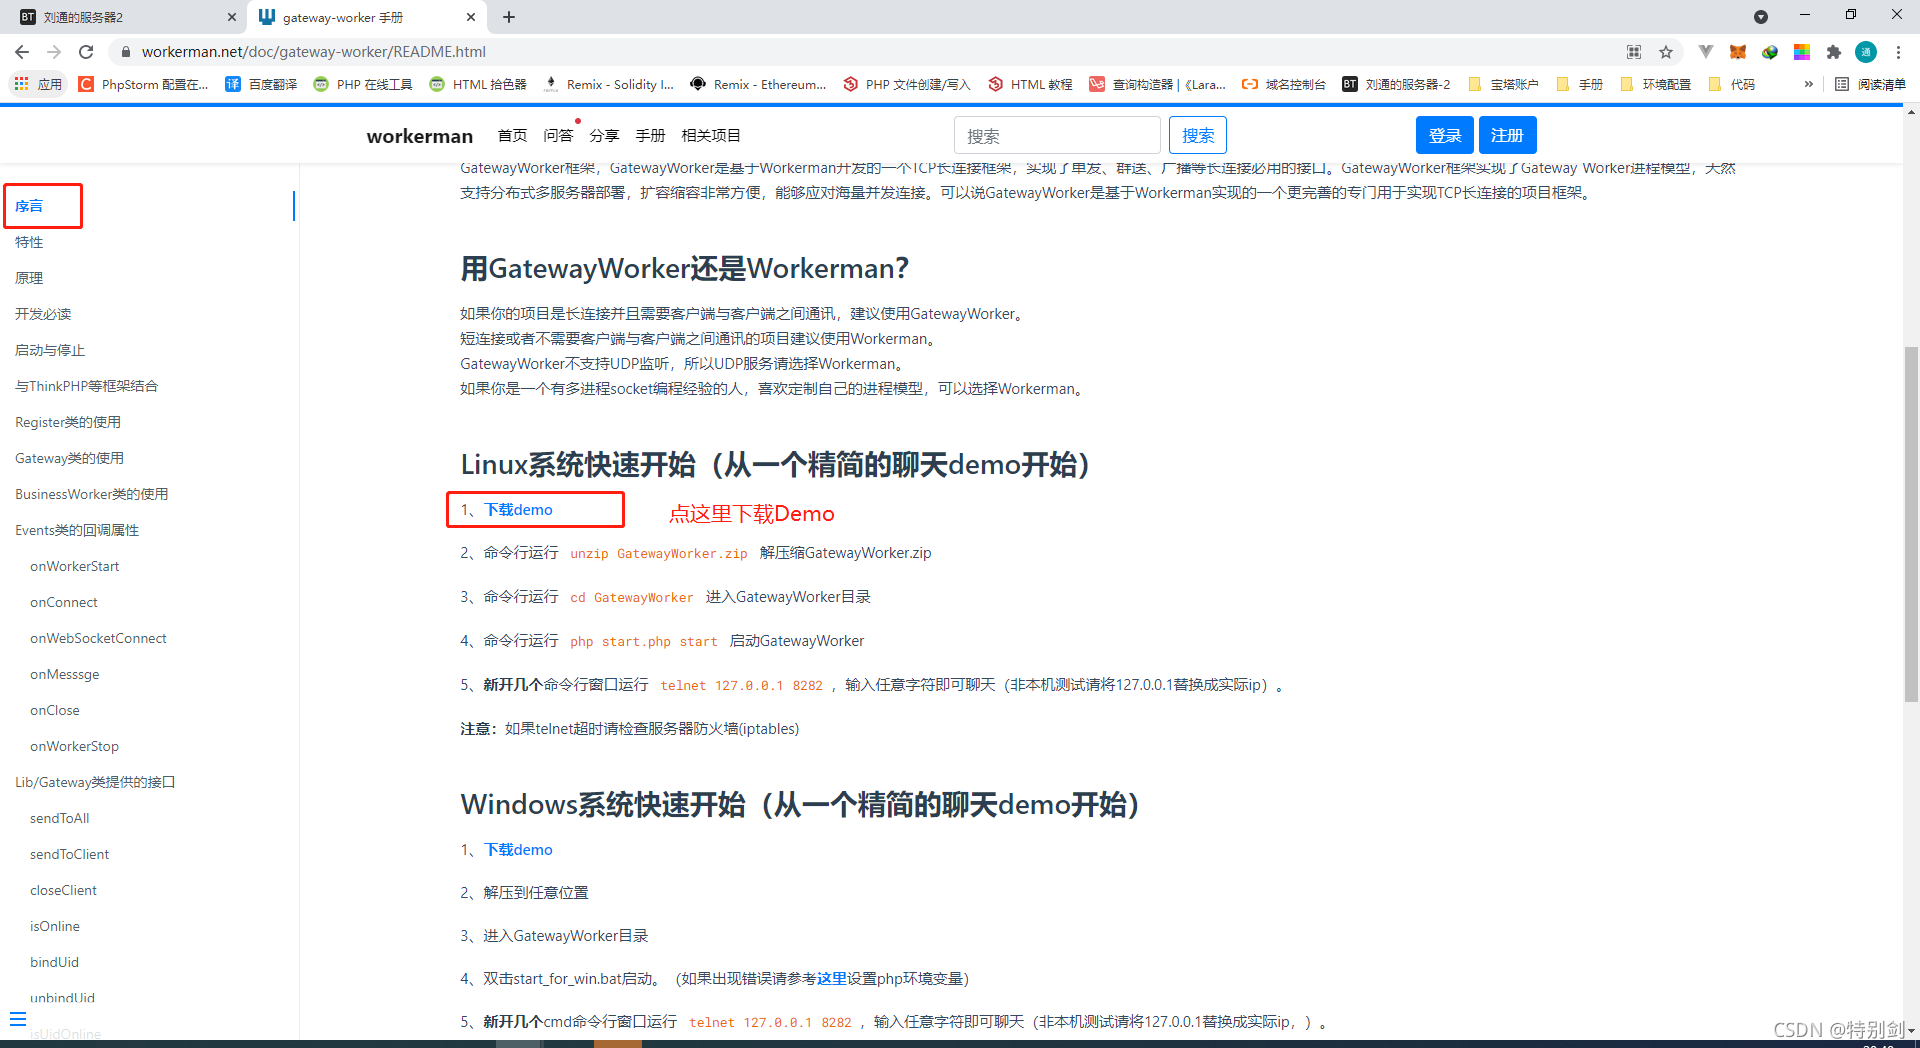
Task: Open onWorkerStart sidebar entry
Action: click(74, 566)
